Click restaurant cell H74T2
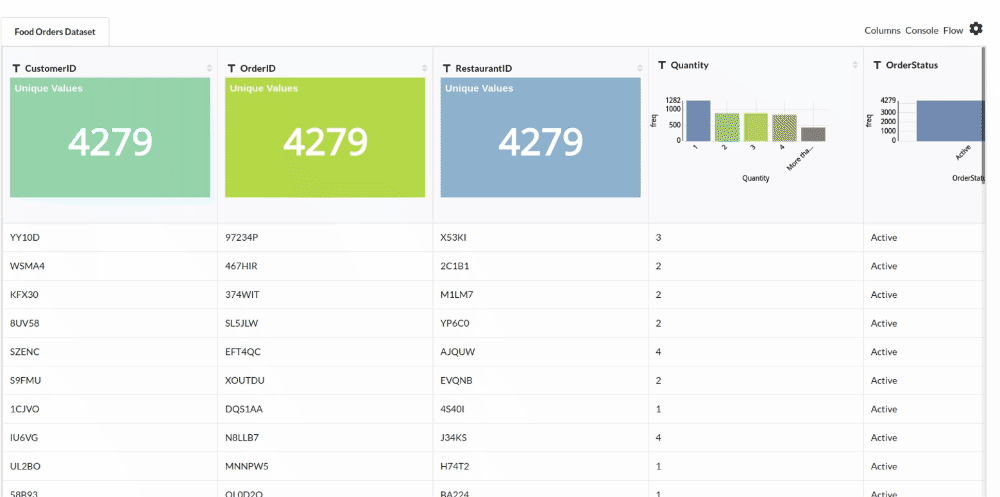 [x=455, y=467]
